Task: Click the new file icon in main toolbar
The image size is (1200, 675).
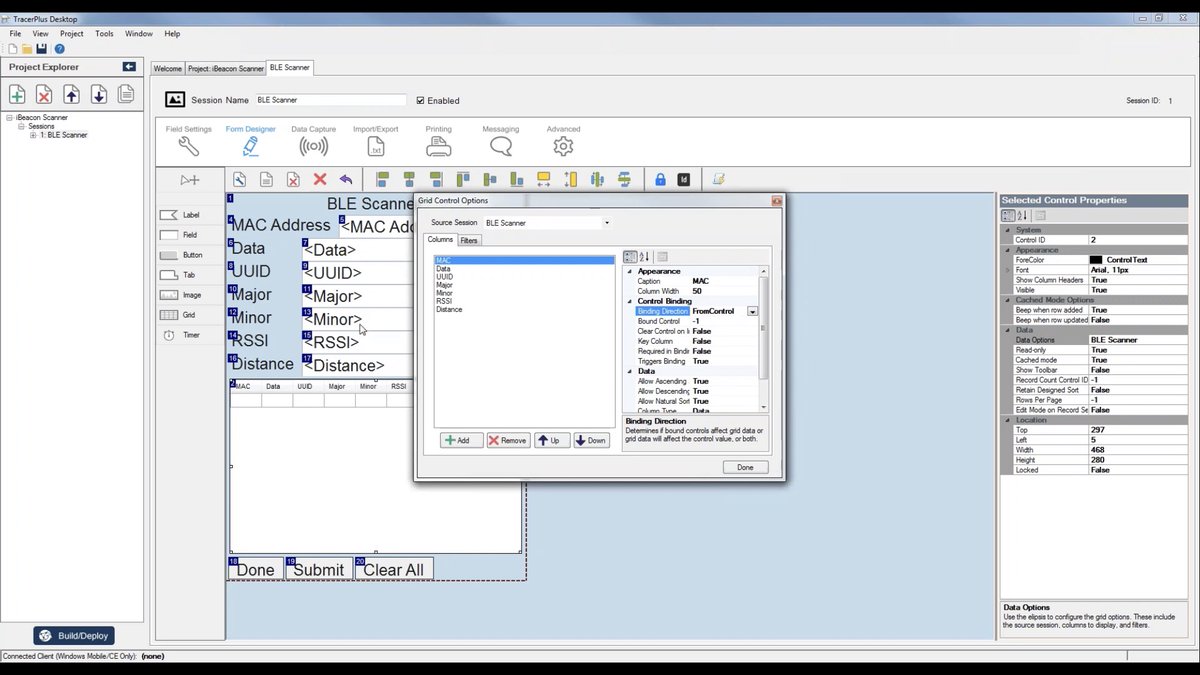Action: 13,48
